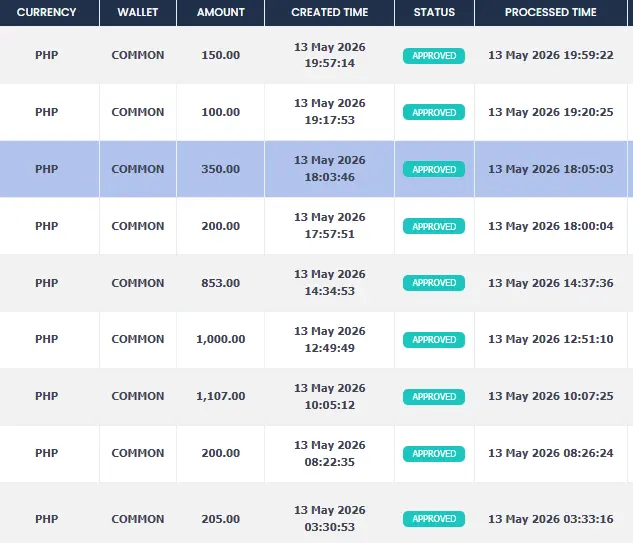Image resolution: width=633 pixels, height=543 pixels.
Task: Click created time 13 May 2026 19:17:53
Action: [x=329, y=111]
